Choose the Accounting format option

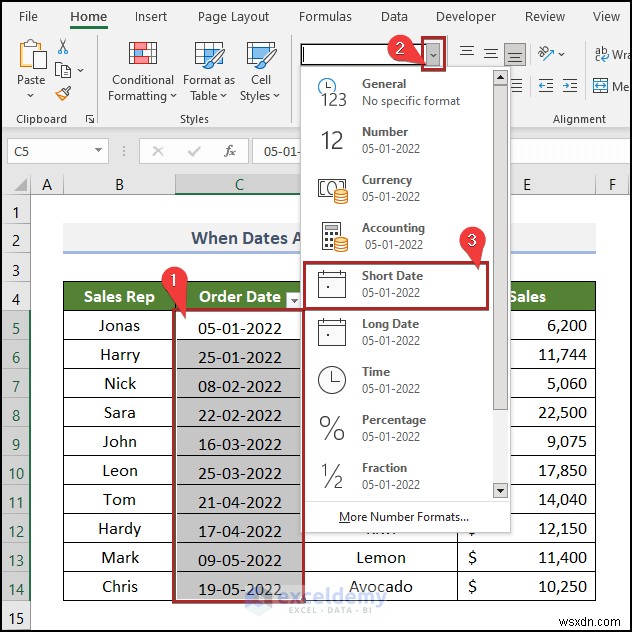[397, 236]
